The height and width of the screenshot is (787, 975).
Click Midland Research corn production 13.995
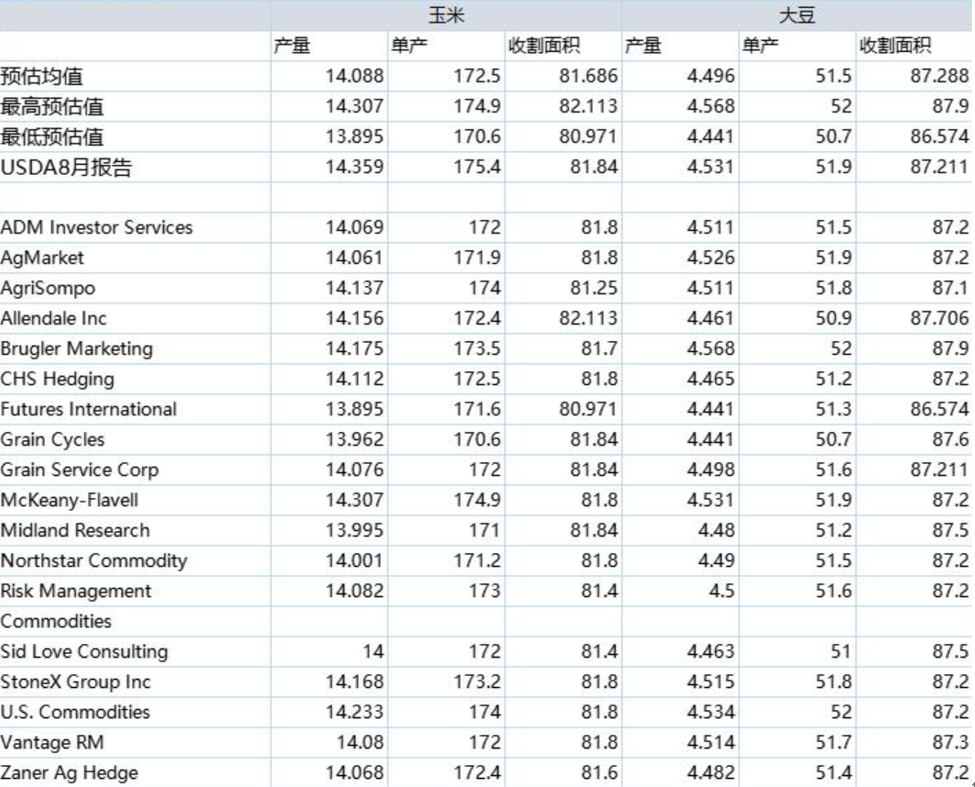[x=354, y=530]
